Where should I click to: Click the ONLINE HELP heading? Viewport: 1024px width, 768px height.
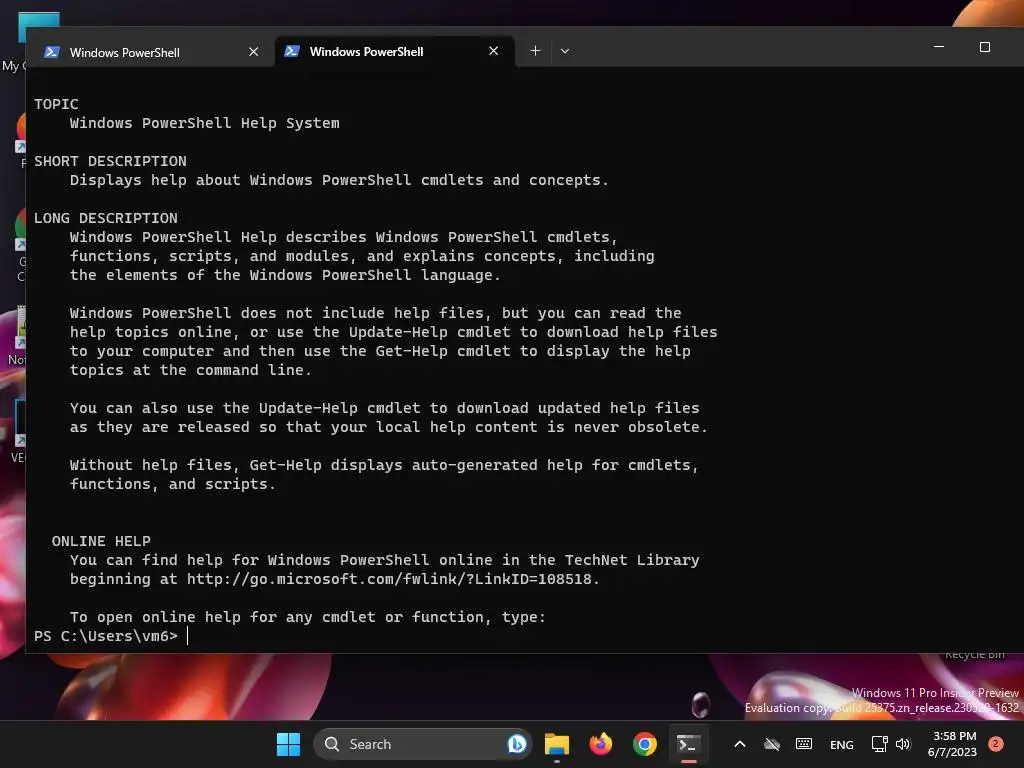(101, 541)
